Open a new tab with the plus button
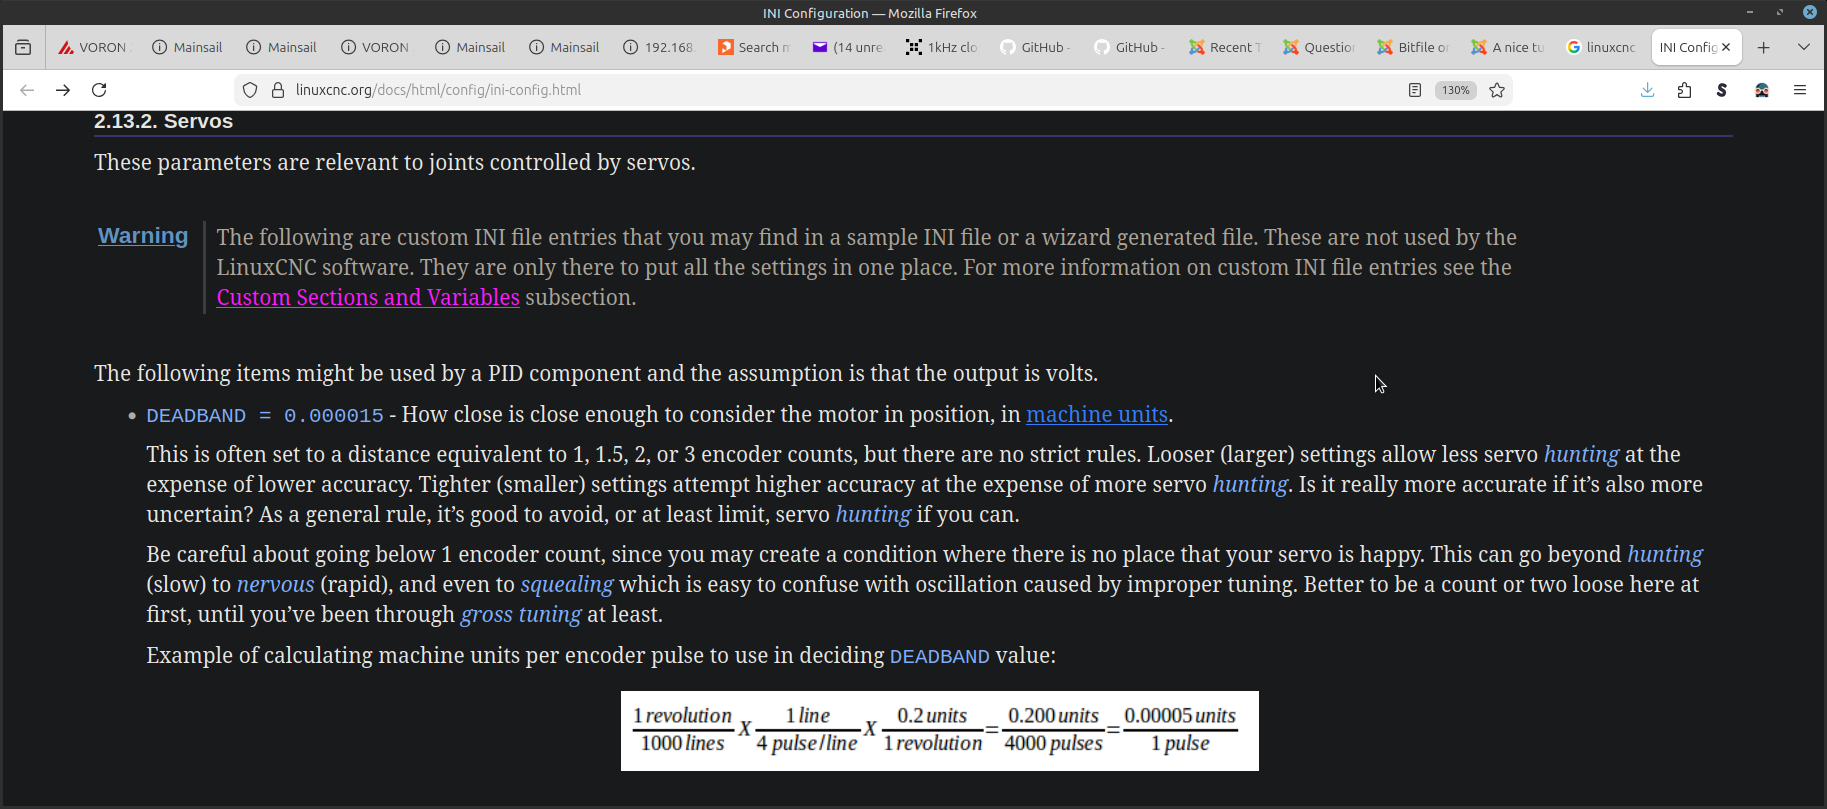 point(1764,47)
